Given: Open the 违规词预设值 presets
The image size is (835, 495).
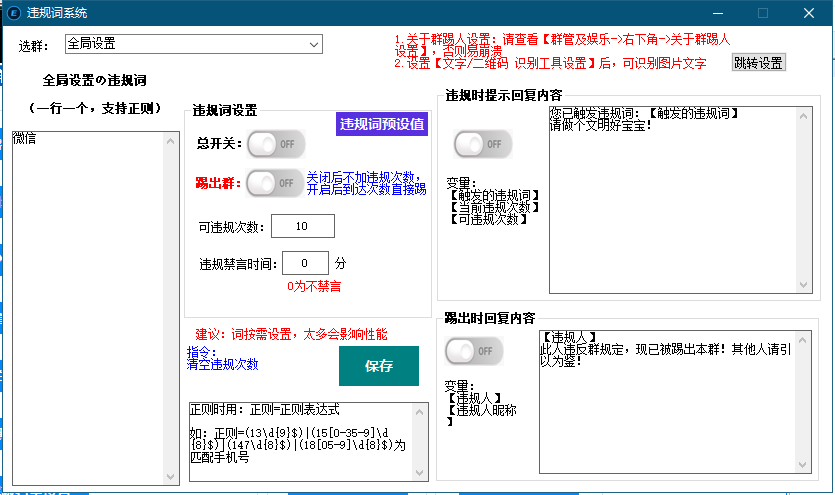Looking at the screenshot, I should [382, 124].
